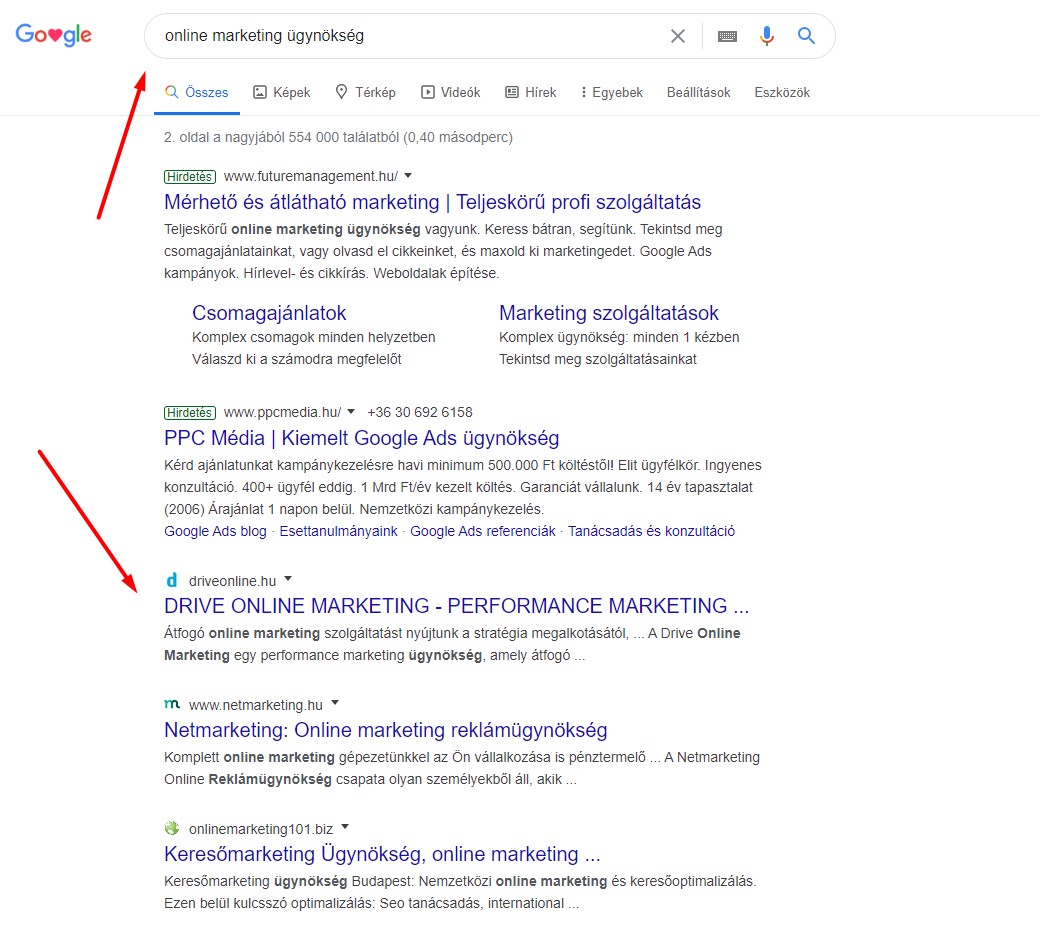Click the ppcmedia phone number +36 30 692 6158
The width and height of the screenshot is (1040, 933).
click(x=420, y=412)
